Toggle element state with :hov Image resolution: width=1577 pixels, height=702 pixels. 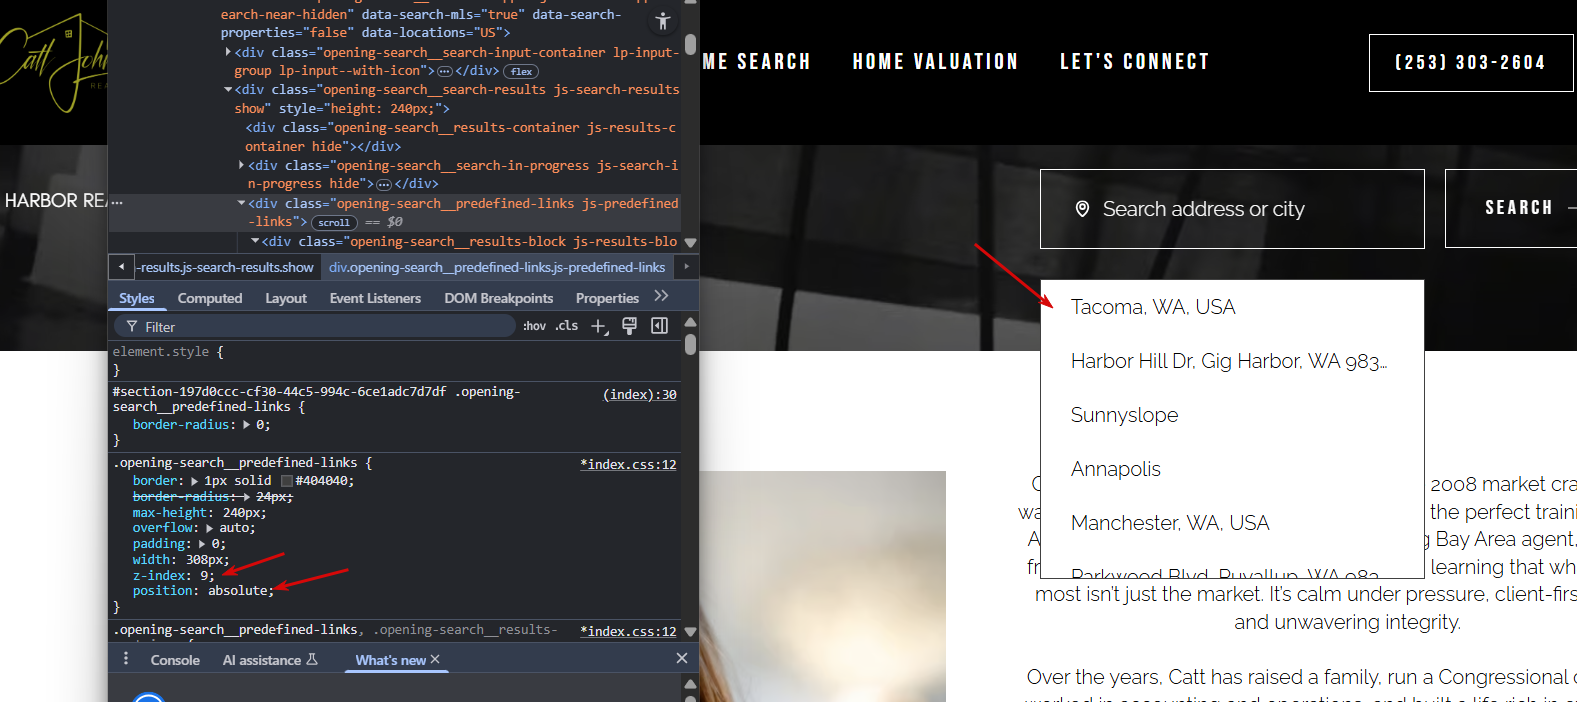pyautogui.click(x=535, y=326)
